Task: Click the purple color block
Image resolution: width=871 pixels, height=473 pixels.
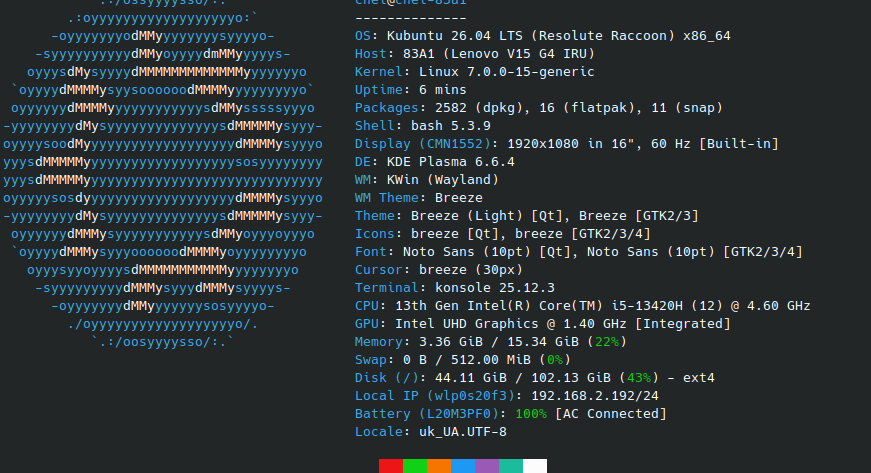Action: 487,466
